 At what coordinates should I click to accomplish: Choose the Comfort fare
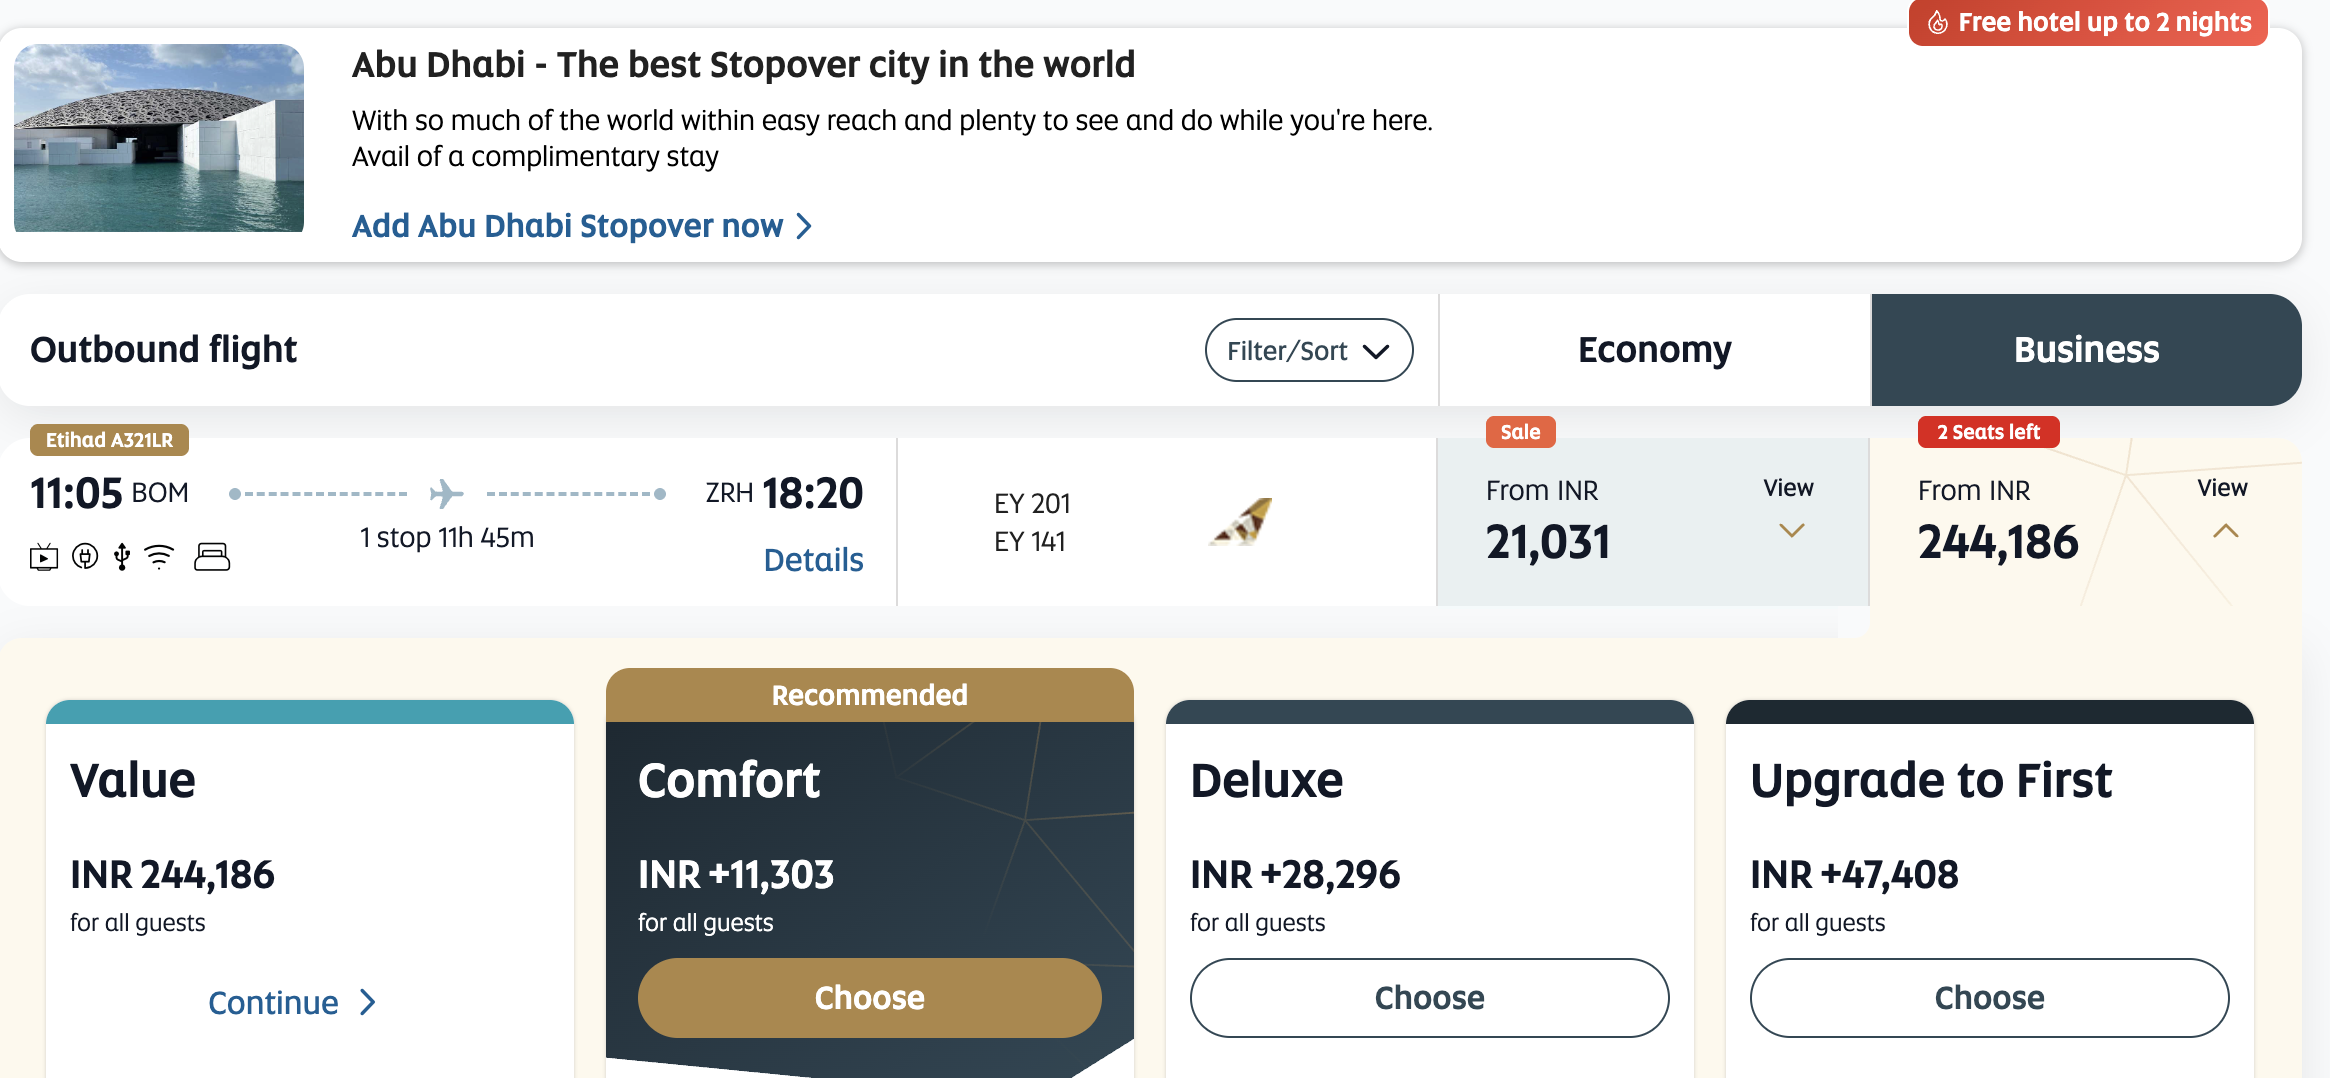869,997
